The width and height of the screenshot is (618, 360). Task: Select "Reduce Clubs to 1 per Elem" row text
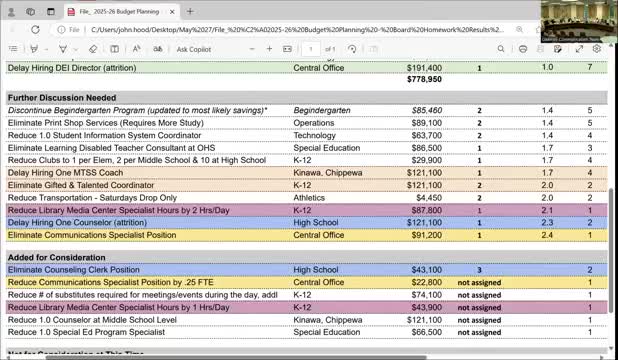pos(137,160)
